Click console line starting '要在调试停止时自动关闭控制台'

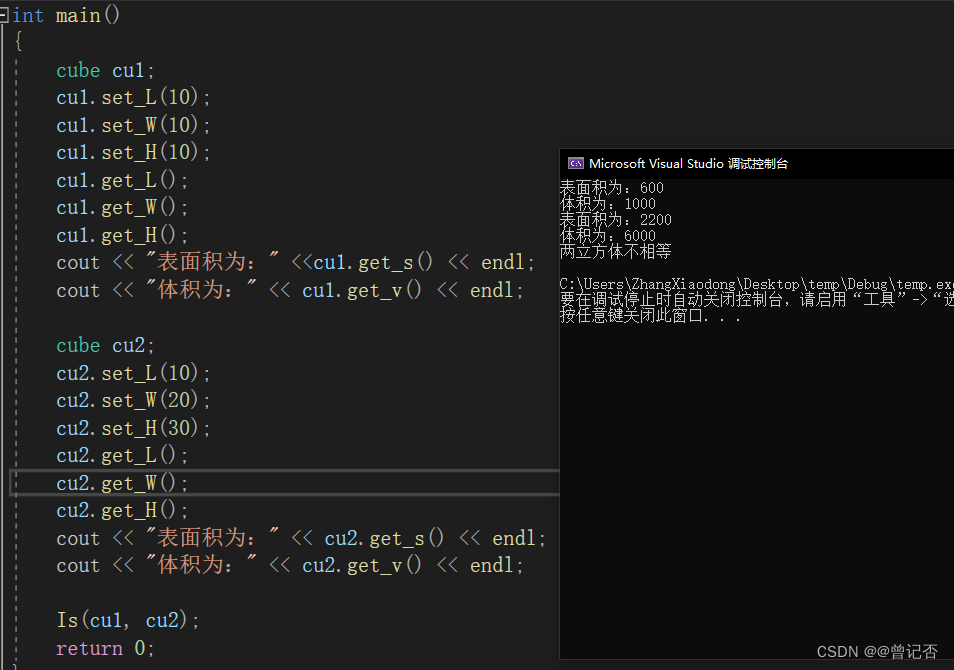pyautogui.click(x=756, y=299)
